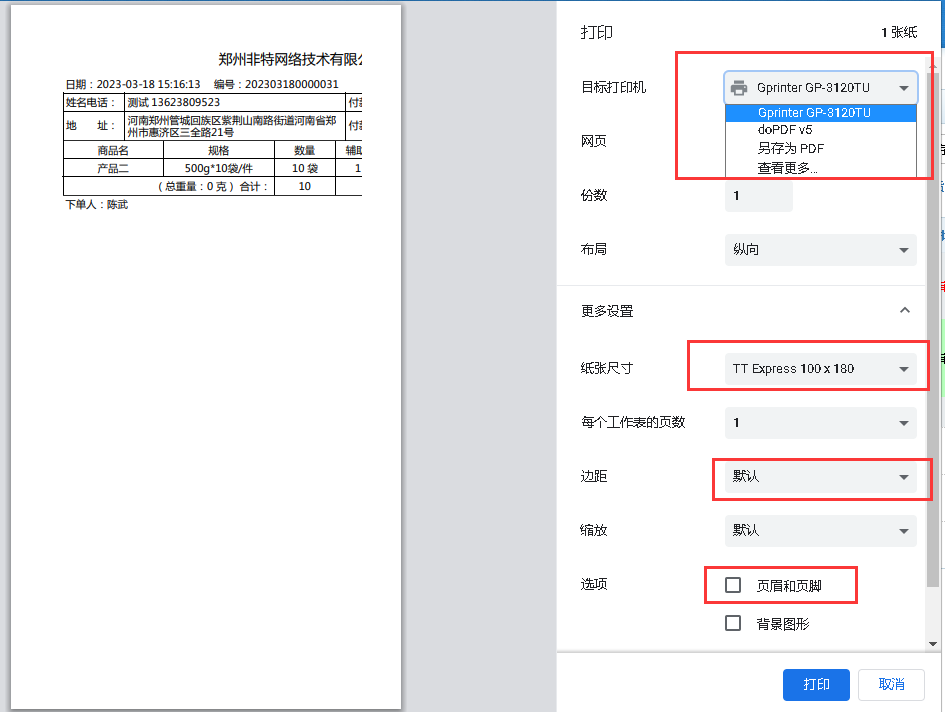The image size is (945, 712).
Task: Click the 打印 button to print
Action: click(x=816, y=684)
